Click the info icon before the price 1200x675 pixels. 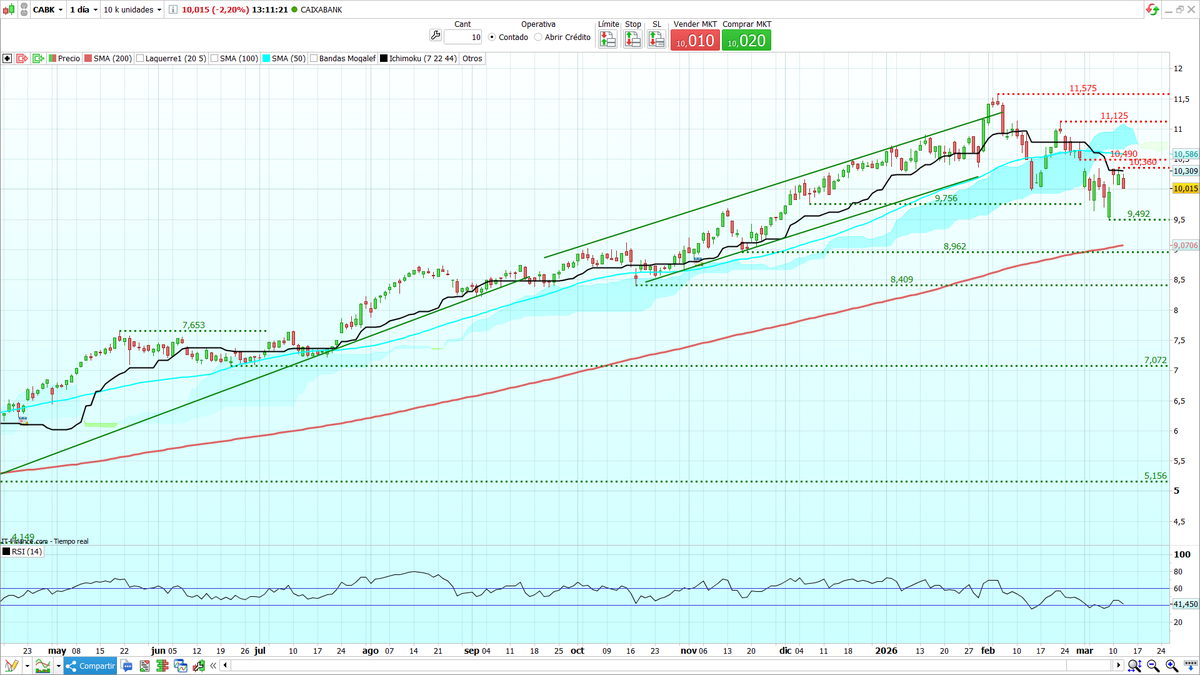173,9
